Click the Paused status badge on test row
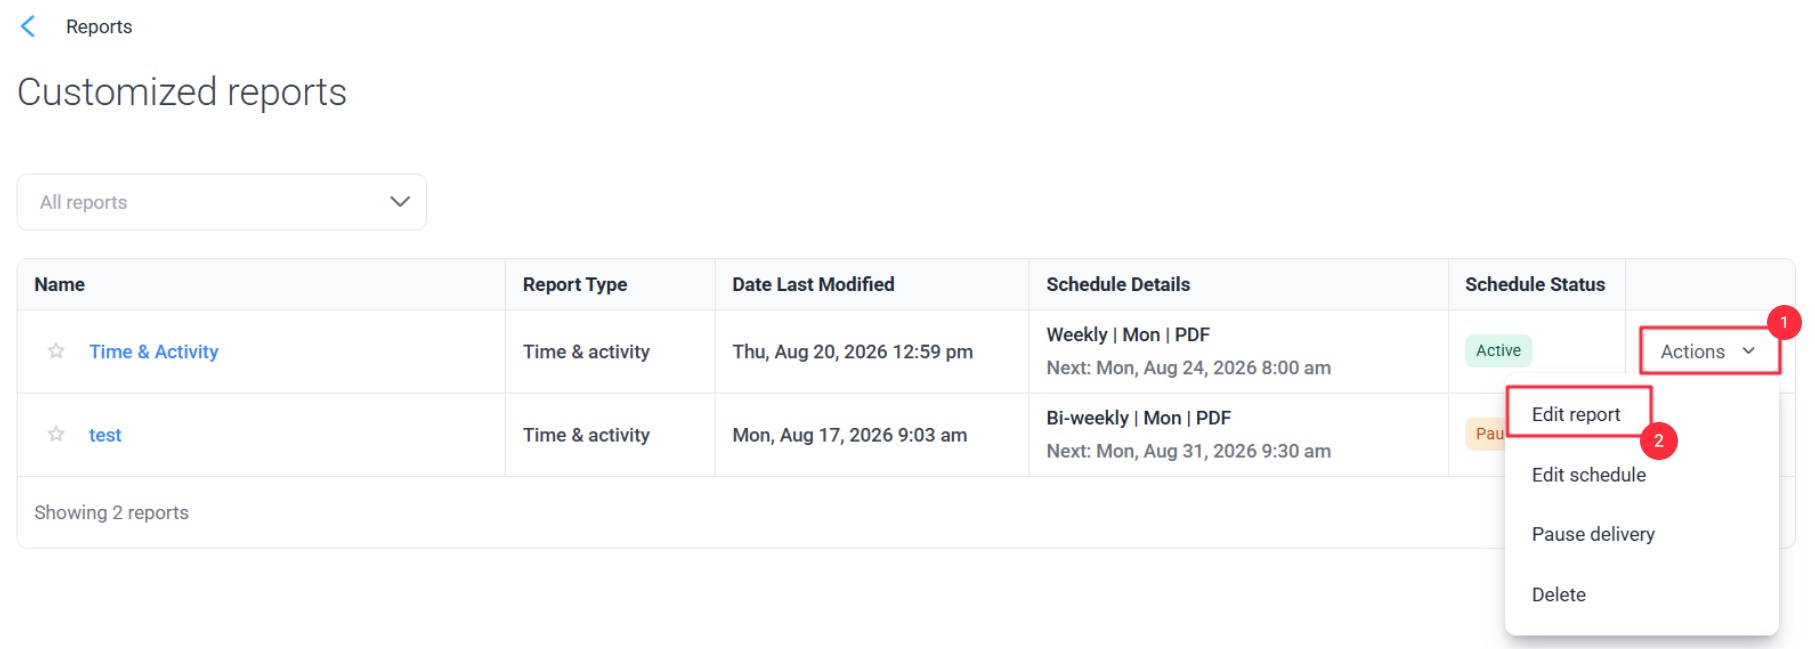The height and width of the screenshot is (649, 1815). pyautogui.click(x=1486, y=433)
